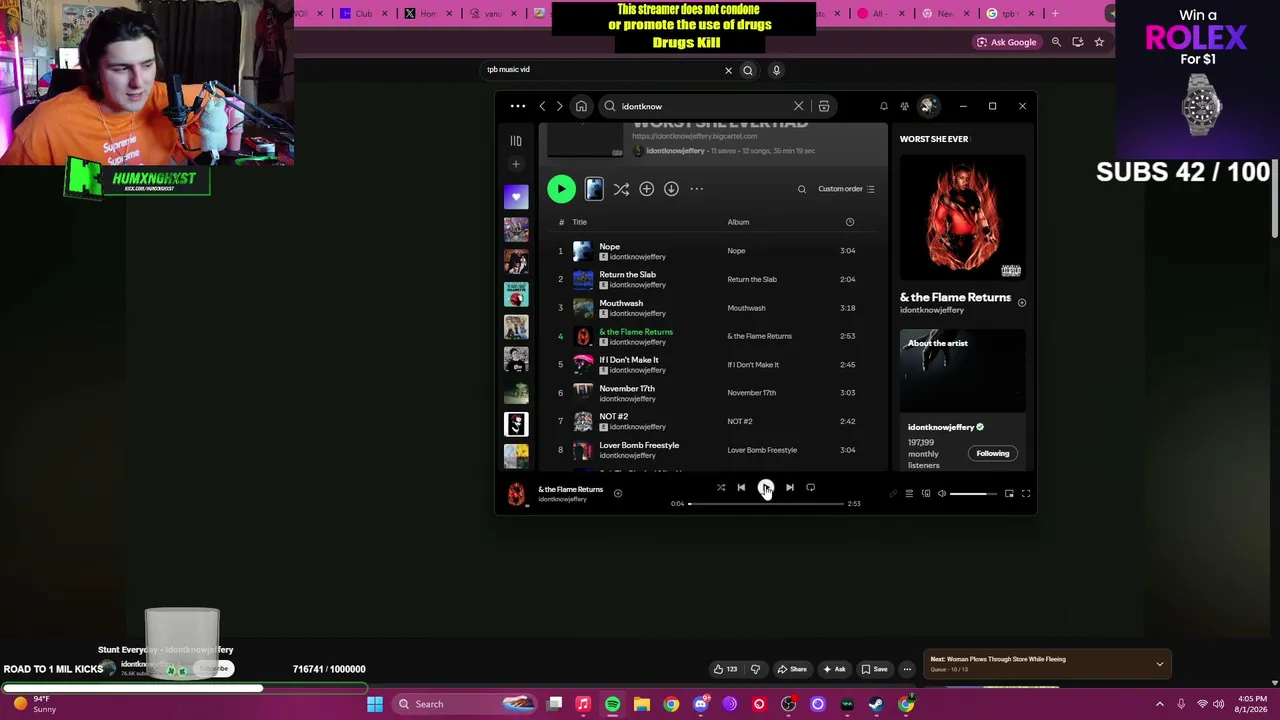The height and width of the screenshot is (720, 1280).
Task: Open the Spotify queue
Action: tap(909, 494)
